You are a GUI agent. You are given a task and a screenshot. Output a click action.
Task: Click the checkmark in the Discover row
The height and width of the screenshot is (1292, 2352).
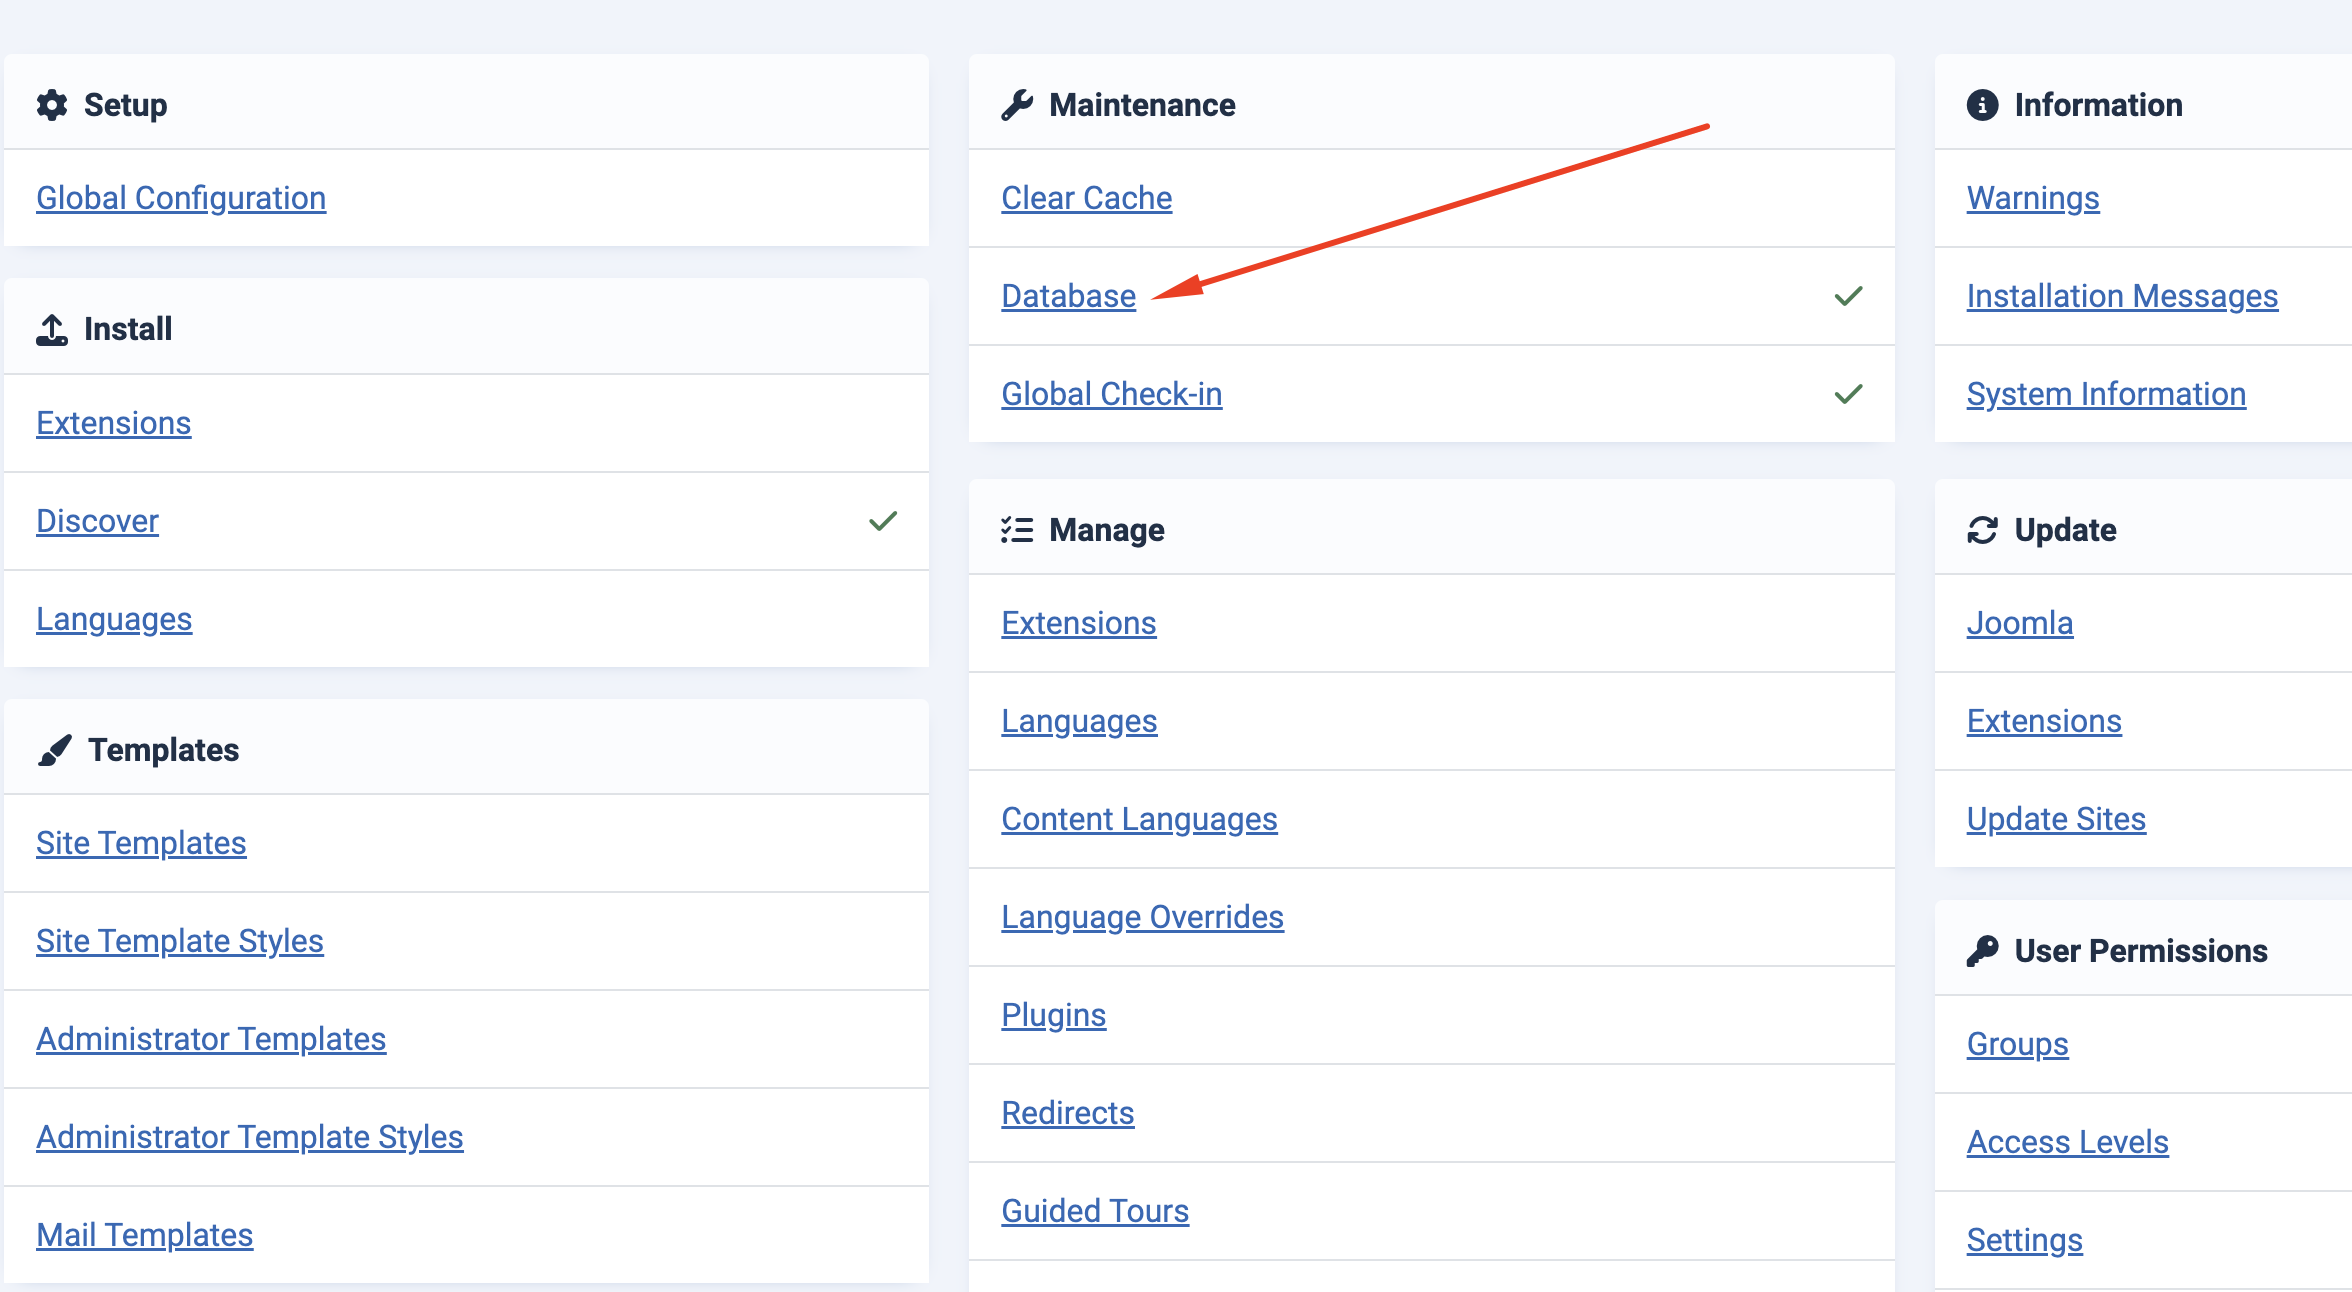pyautogui.click(x=883, y=521)
